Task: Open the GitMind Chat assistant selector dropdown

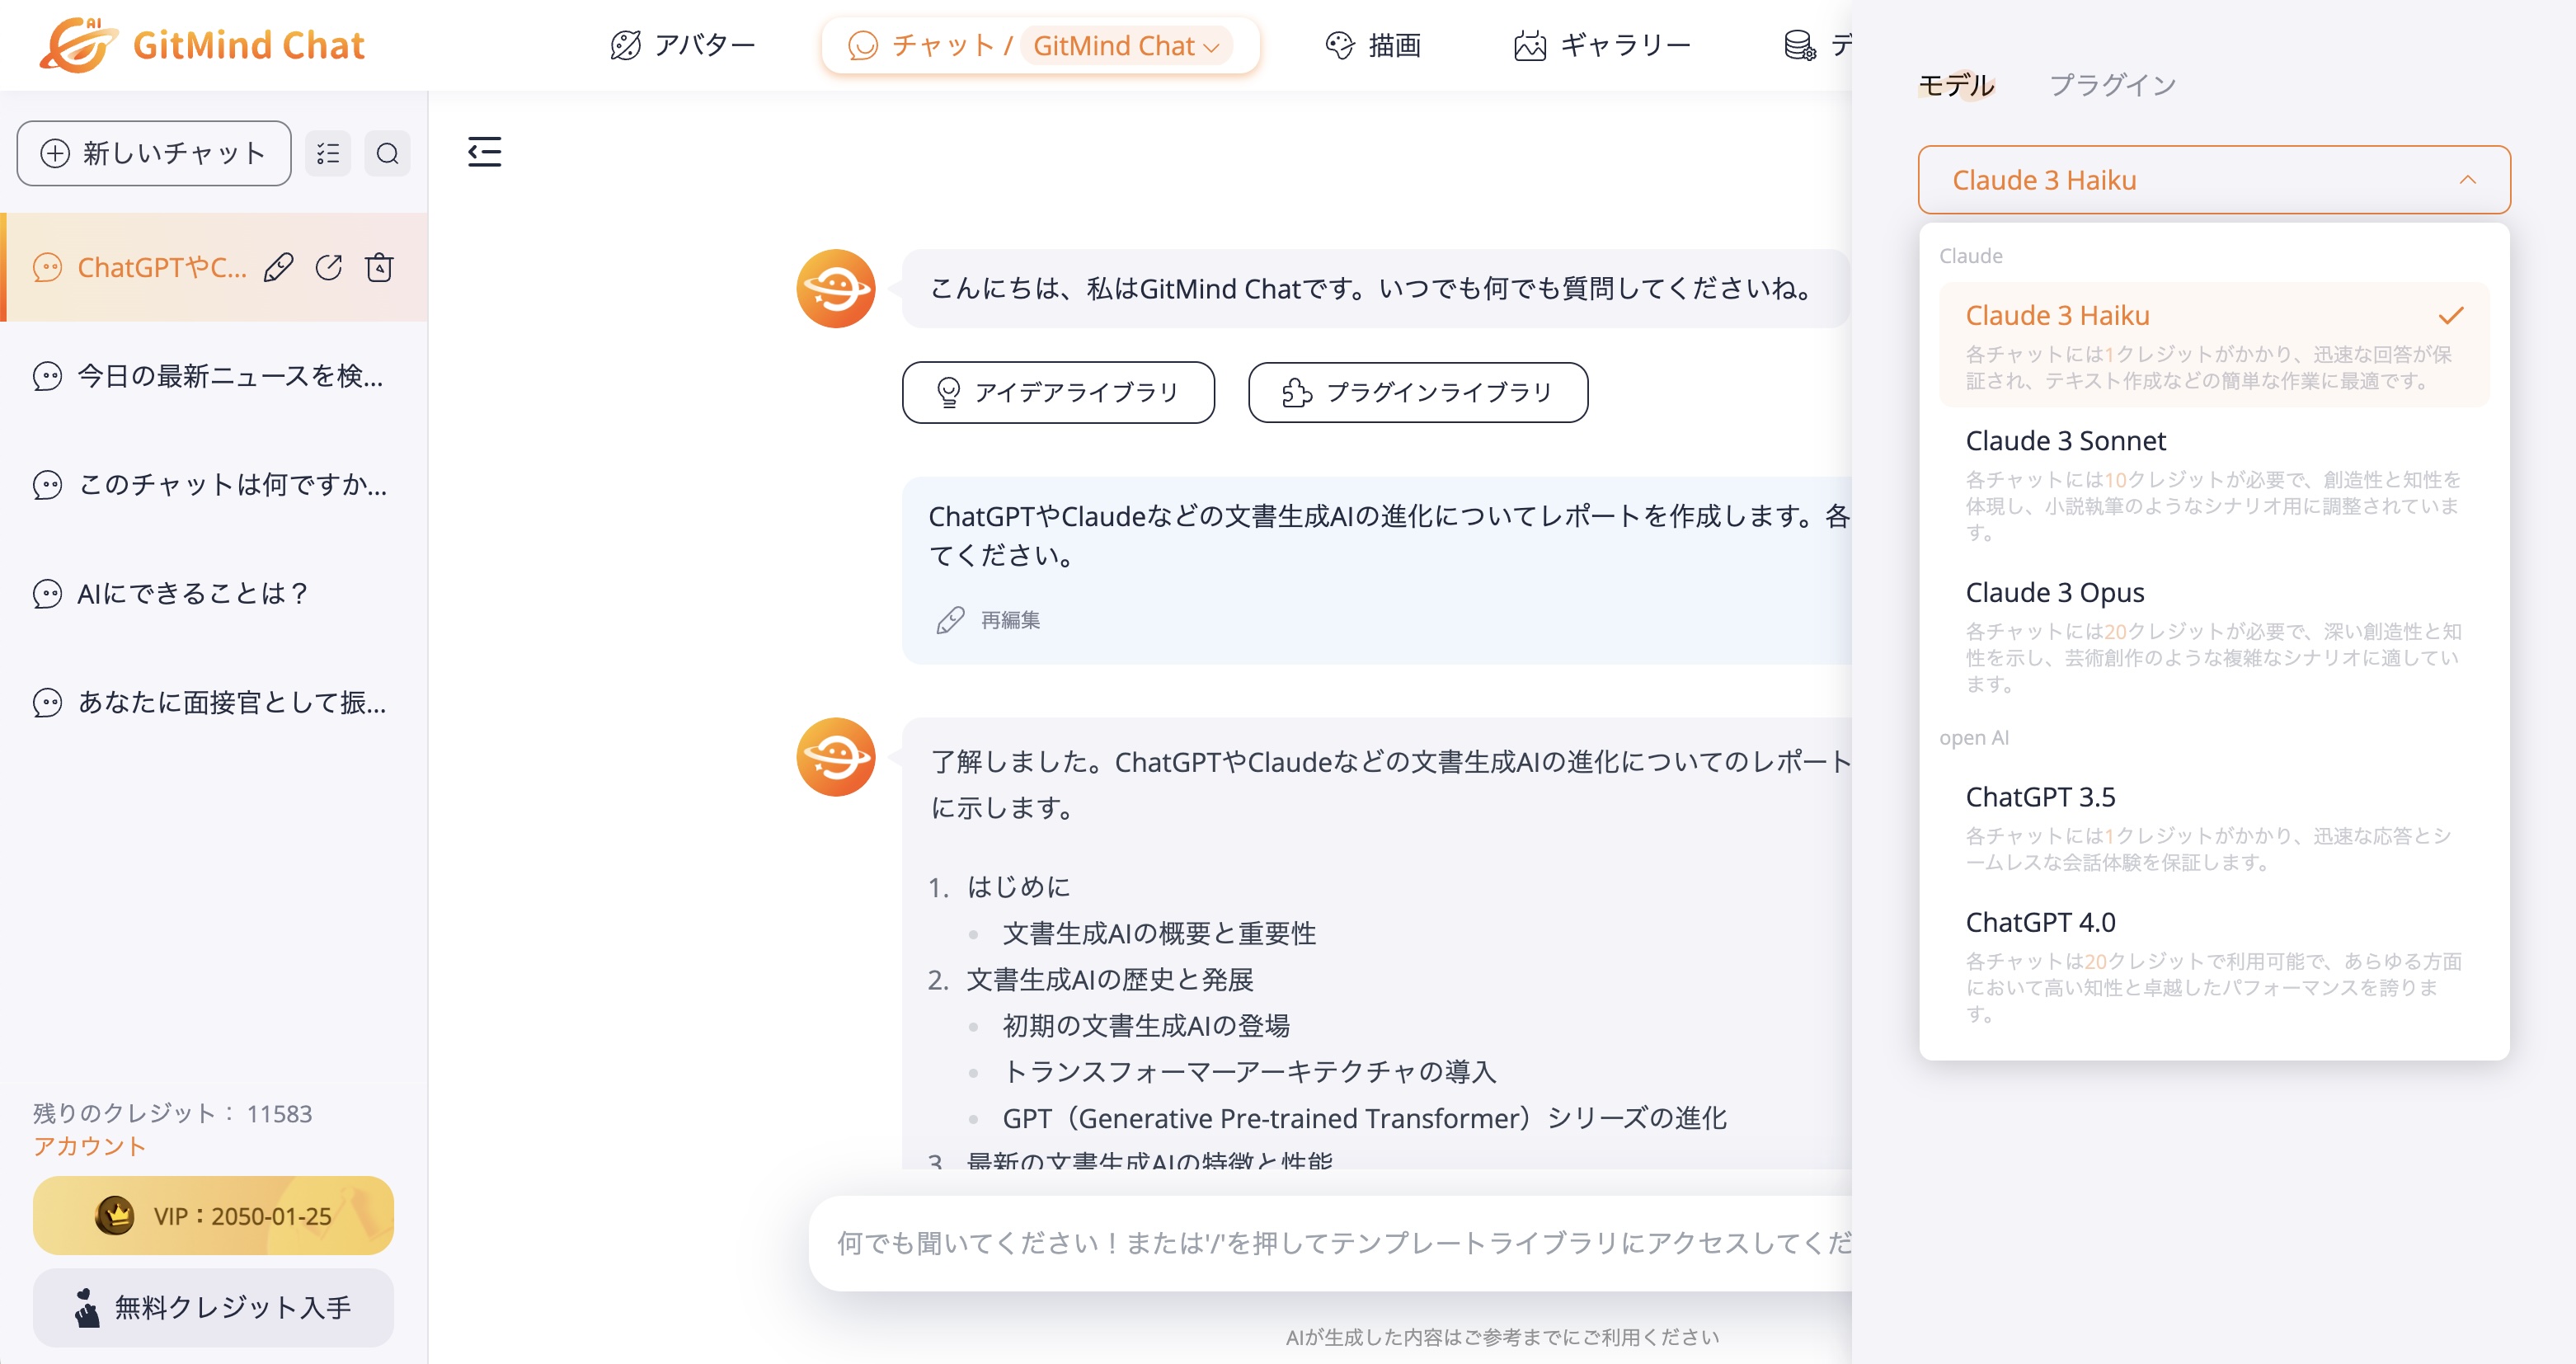Action: pyautogui.click(x=1126, y=45)
